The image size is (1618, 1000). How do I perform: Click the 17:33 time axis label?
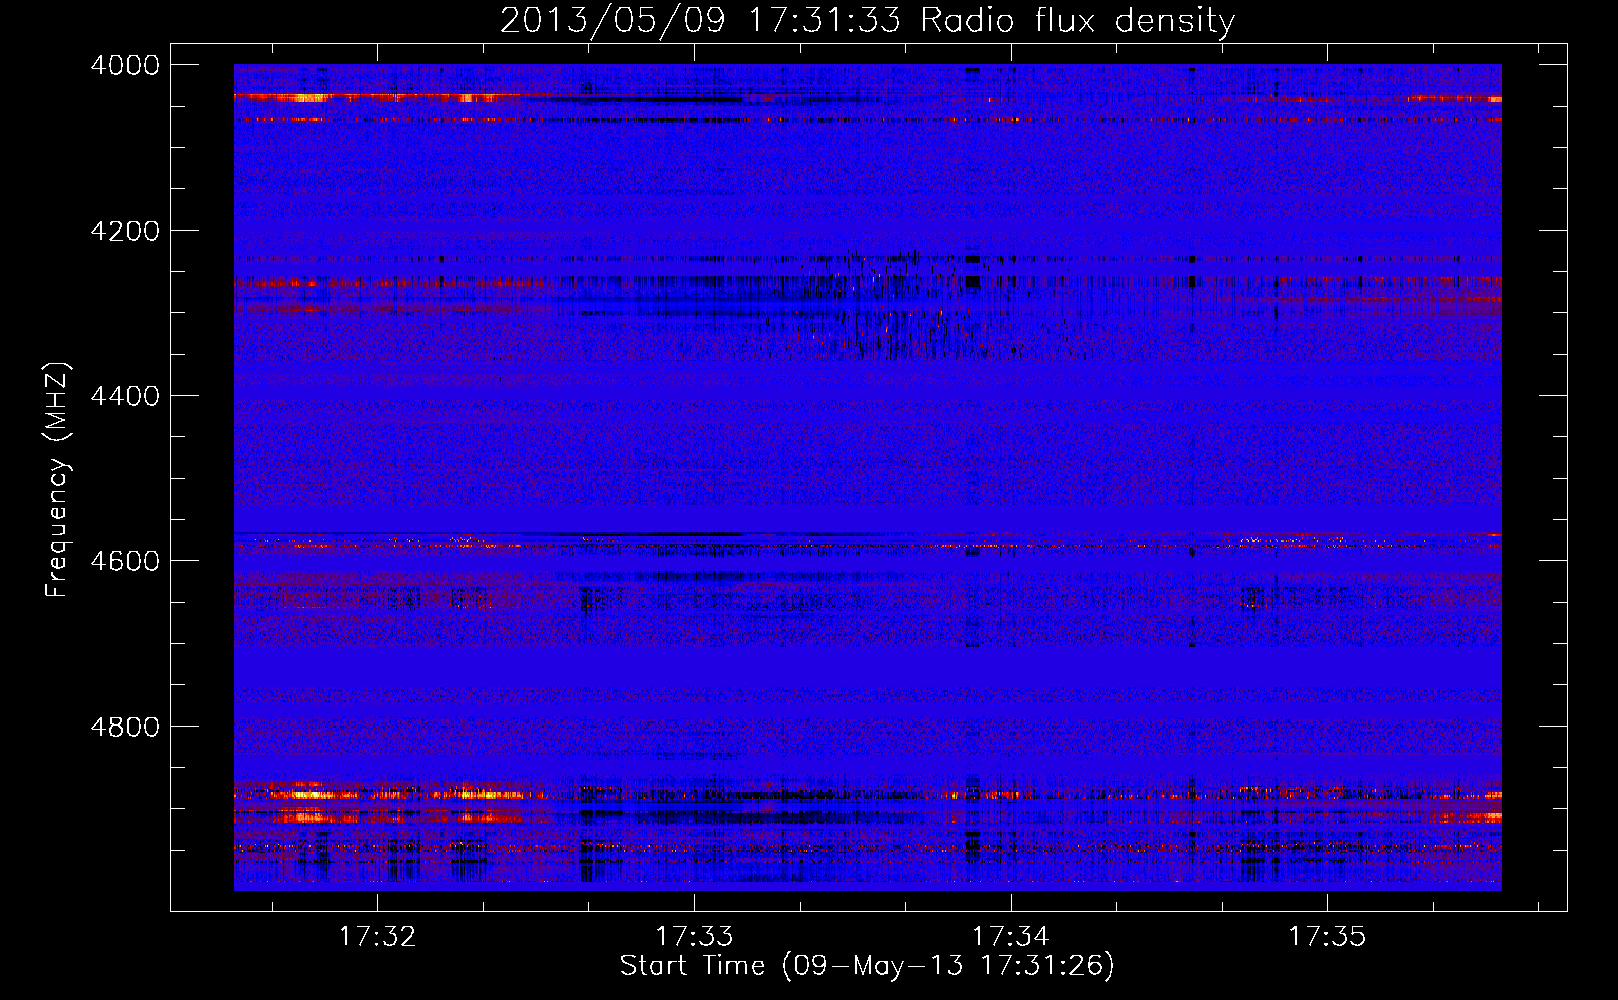[694, 937]
